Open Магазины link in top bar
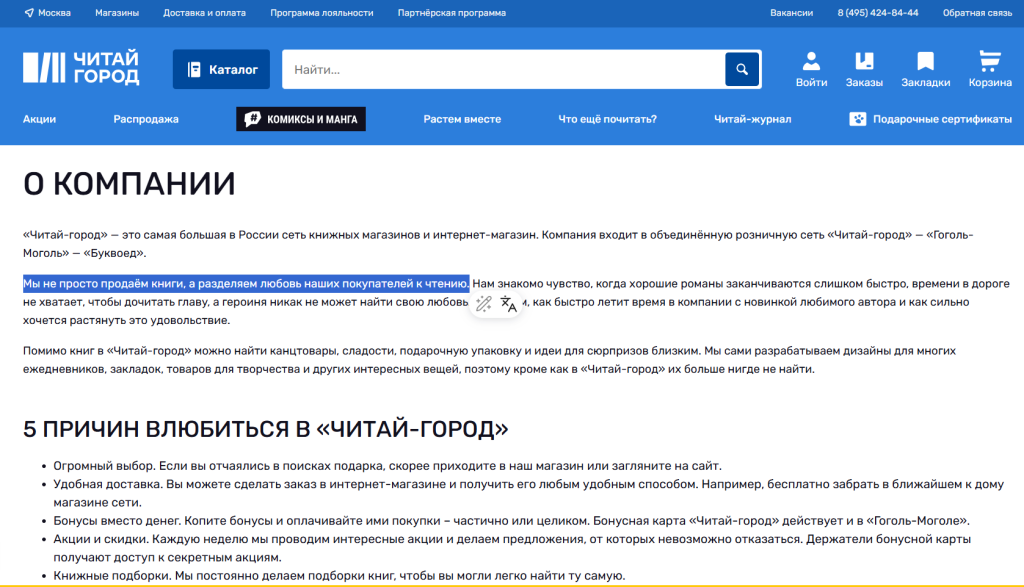1024x587 pixels. pos(117,13)
